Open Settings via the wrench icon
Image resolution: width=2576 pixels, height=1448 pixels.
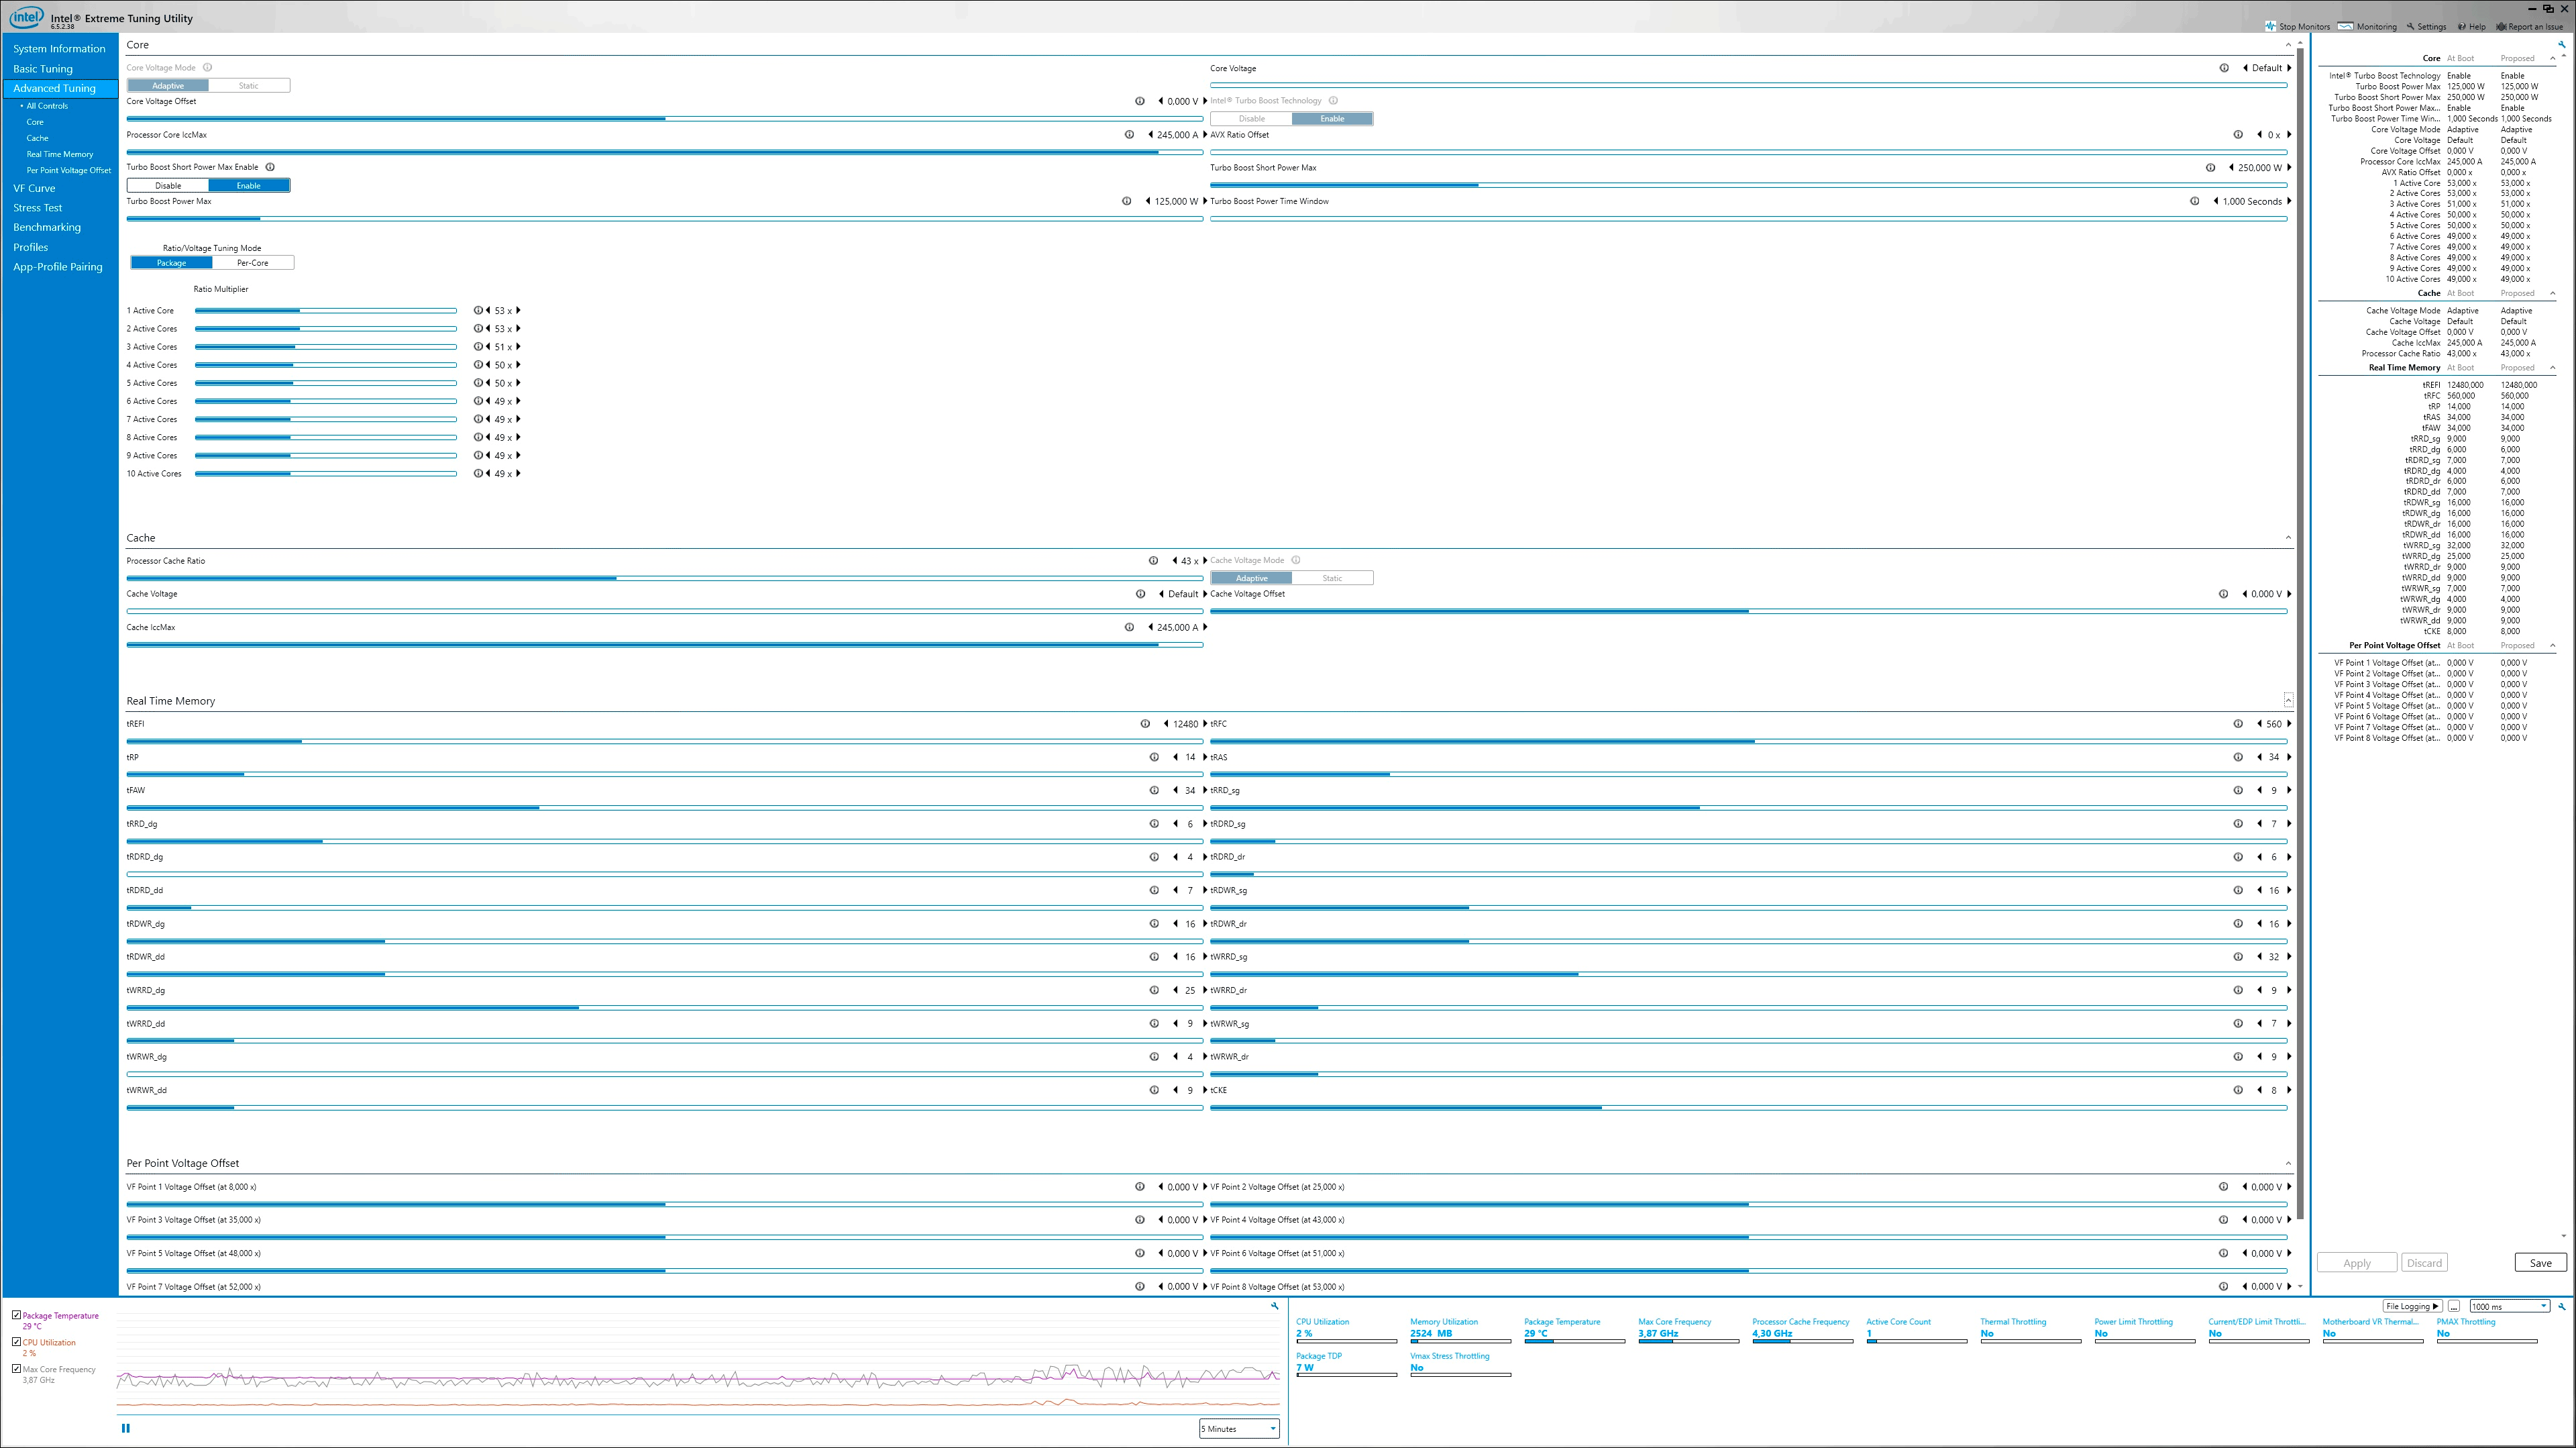click(x=2410, y=27)
